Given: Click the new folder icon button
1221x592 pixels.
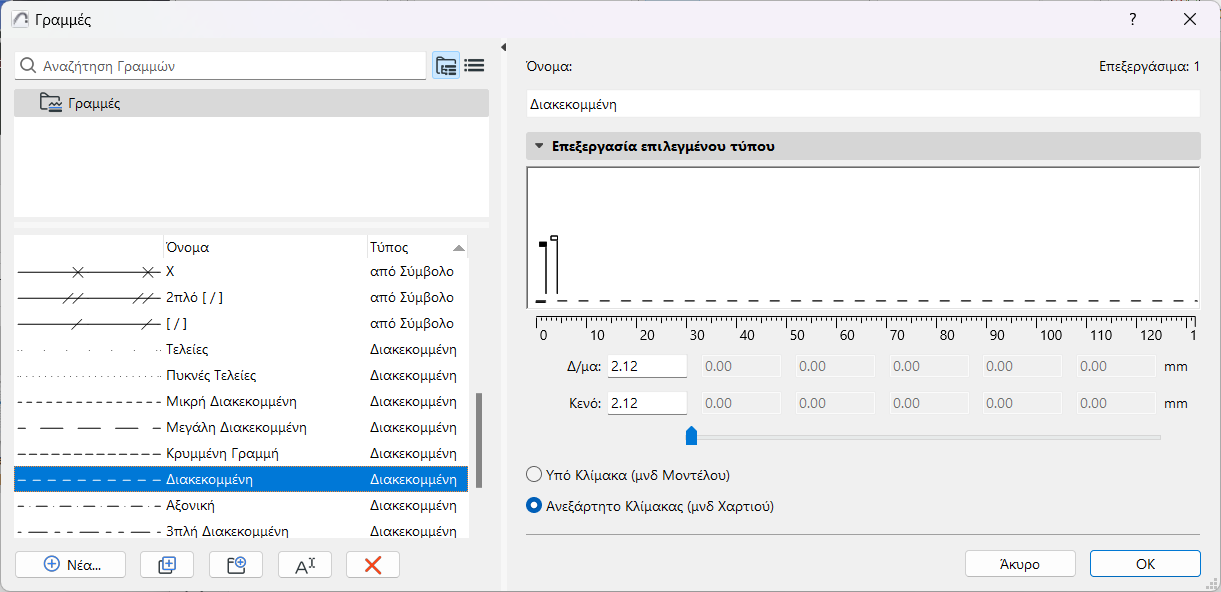Looking at the screenshot, I should click(237, 565).
